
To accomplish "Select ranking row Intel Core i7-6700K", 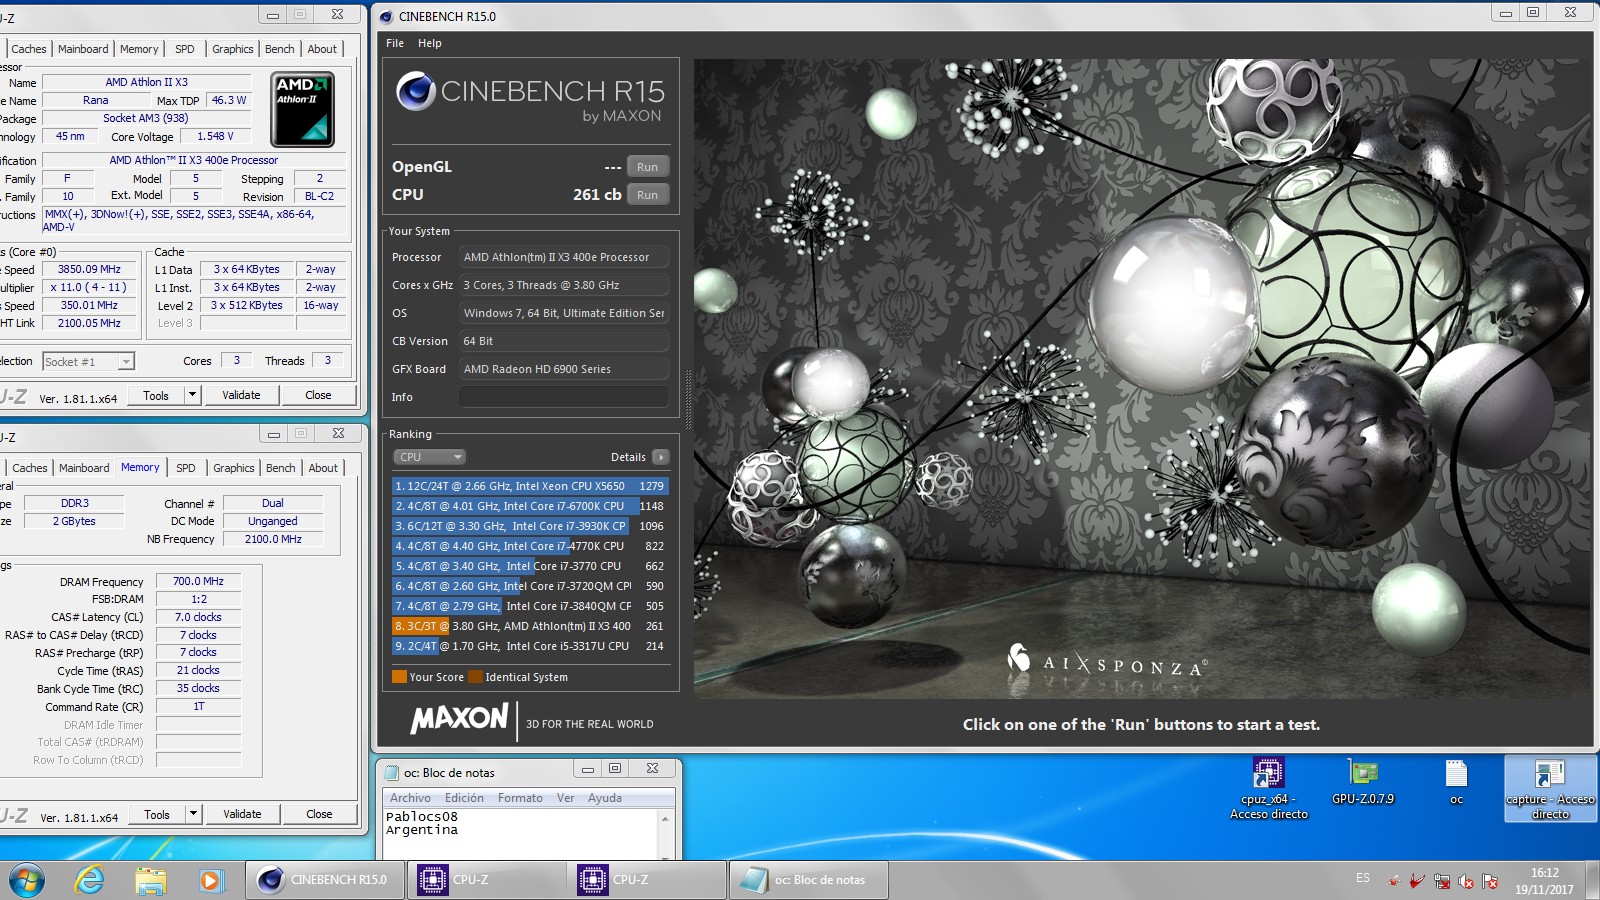I will click(530, 506).
